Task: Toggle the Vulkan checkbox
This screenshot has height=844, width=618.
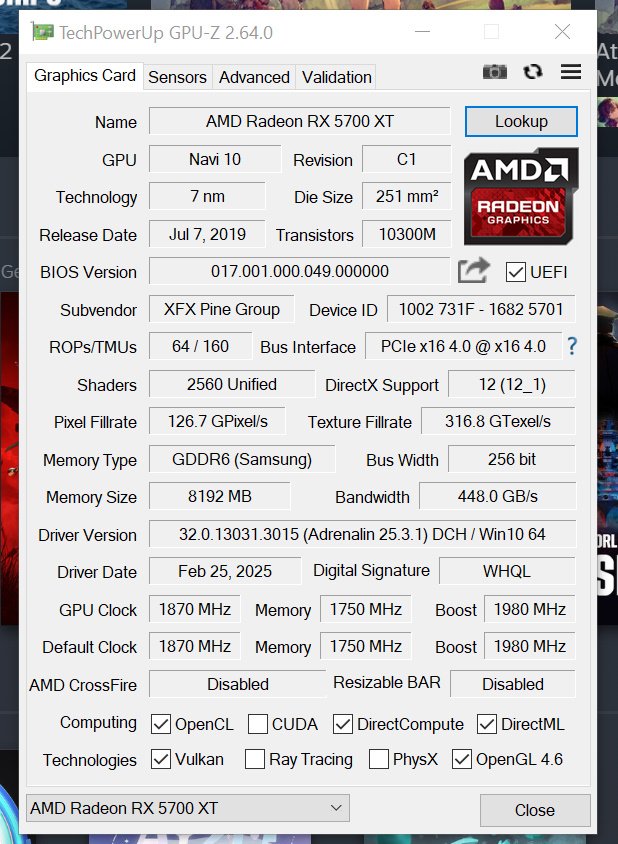Action: pos(160,759)
